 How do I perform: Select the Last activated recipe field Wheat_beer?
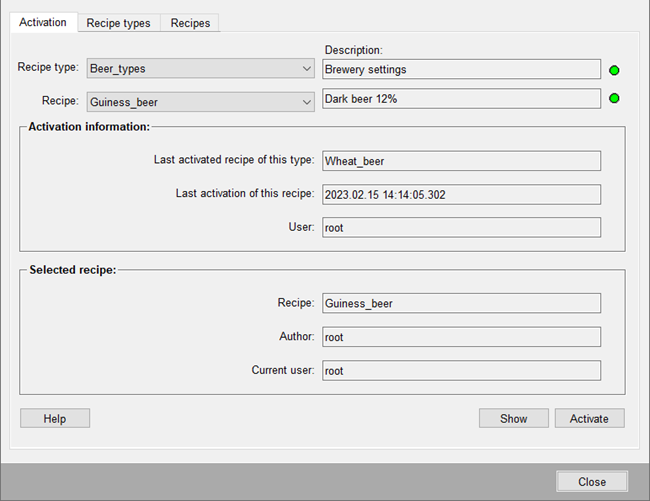pyautogui.click(x=461, y=161)
